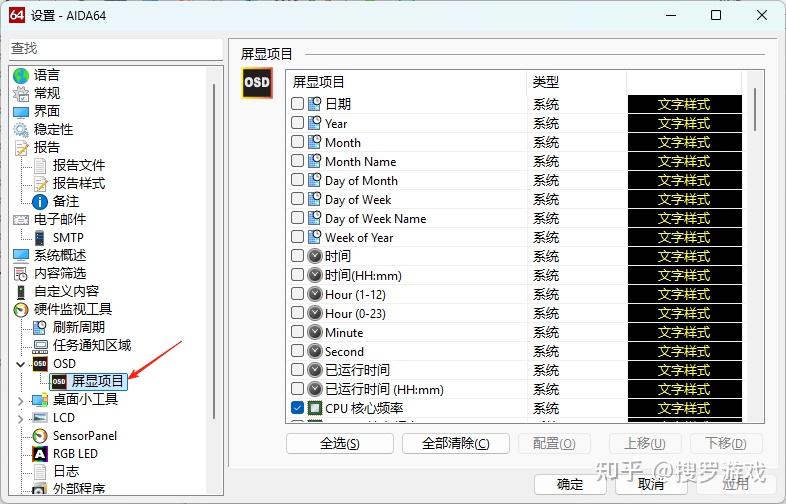Click the 确定 button
This screenshot has width=786, height=504.
pyautogui.click(x=569, y=484)
